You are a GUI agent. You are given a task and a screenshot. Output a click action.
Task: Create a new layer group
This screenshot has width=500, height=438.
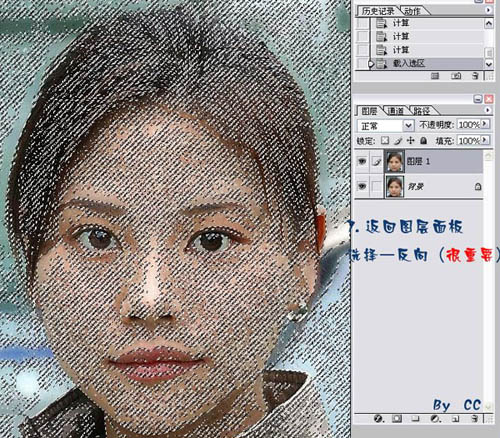point(415,419)
